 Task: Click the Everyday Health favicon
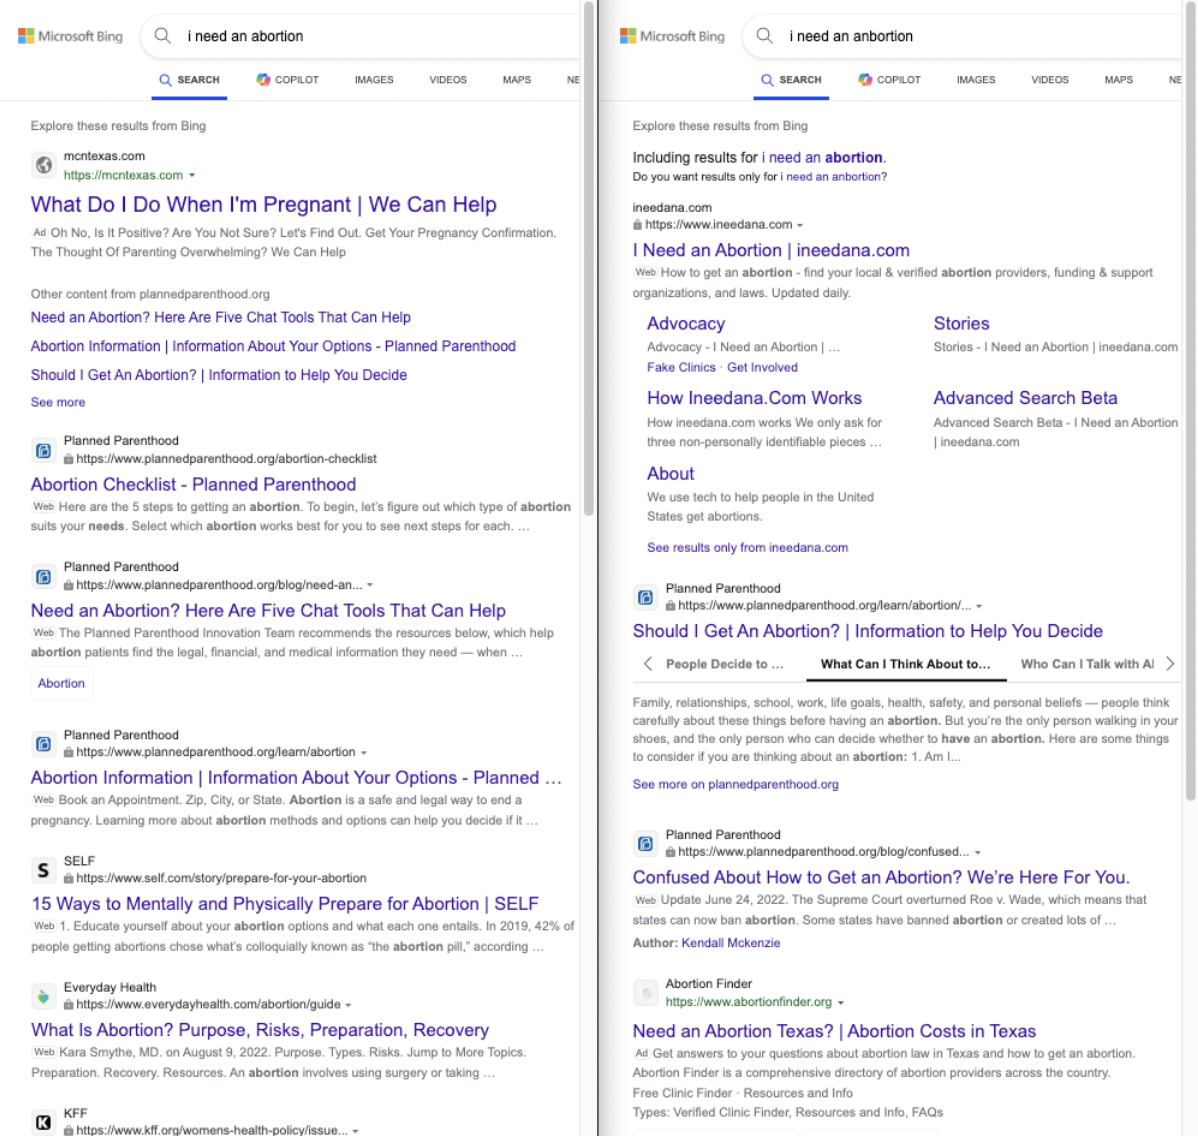(43, 996)
